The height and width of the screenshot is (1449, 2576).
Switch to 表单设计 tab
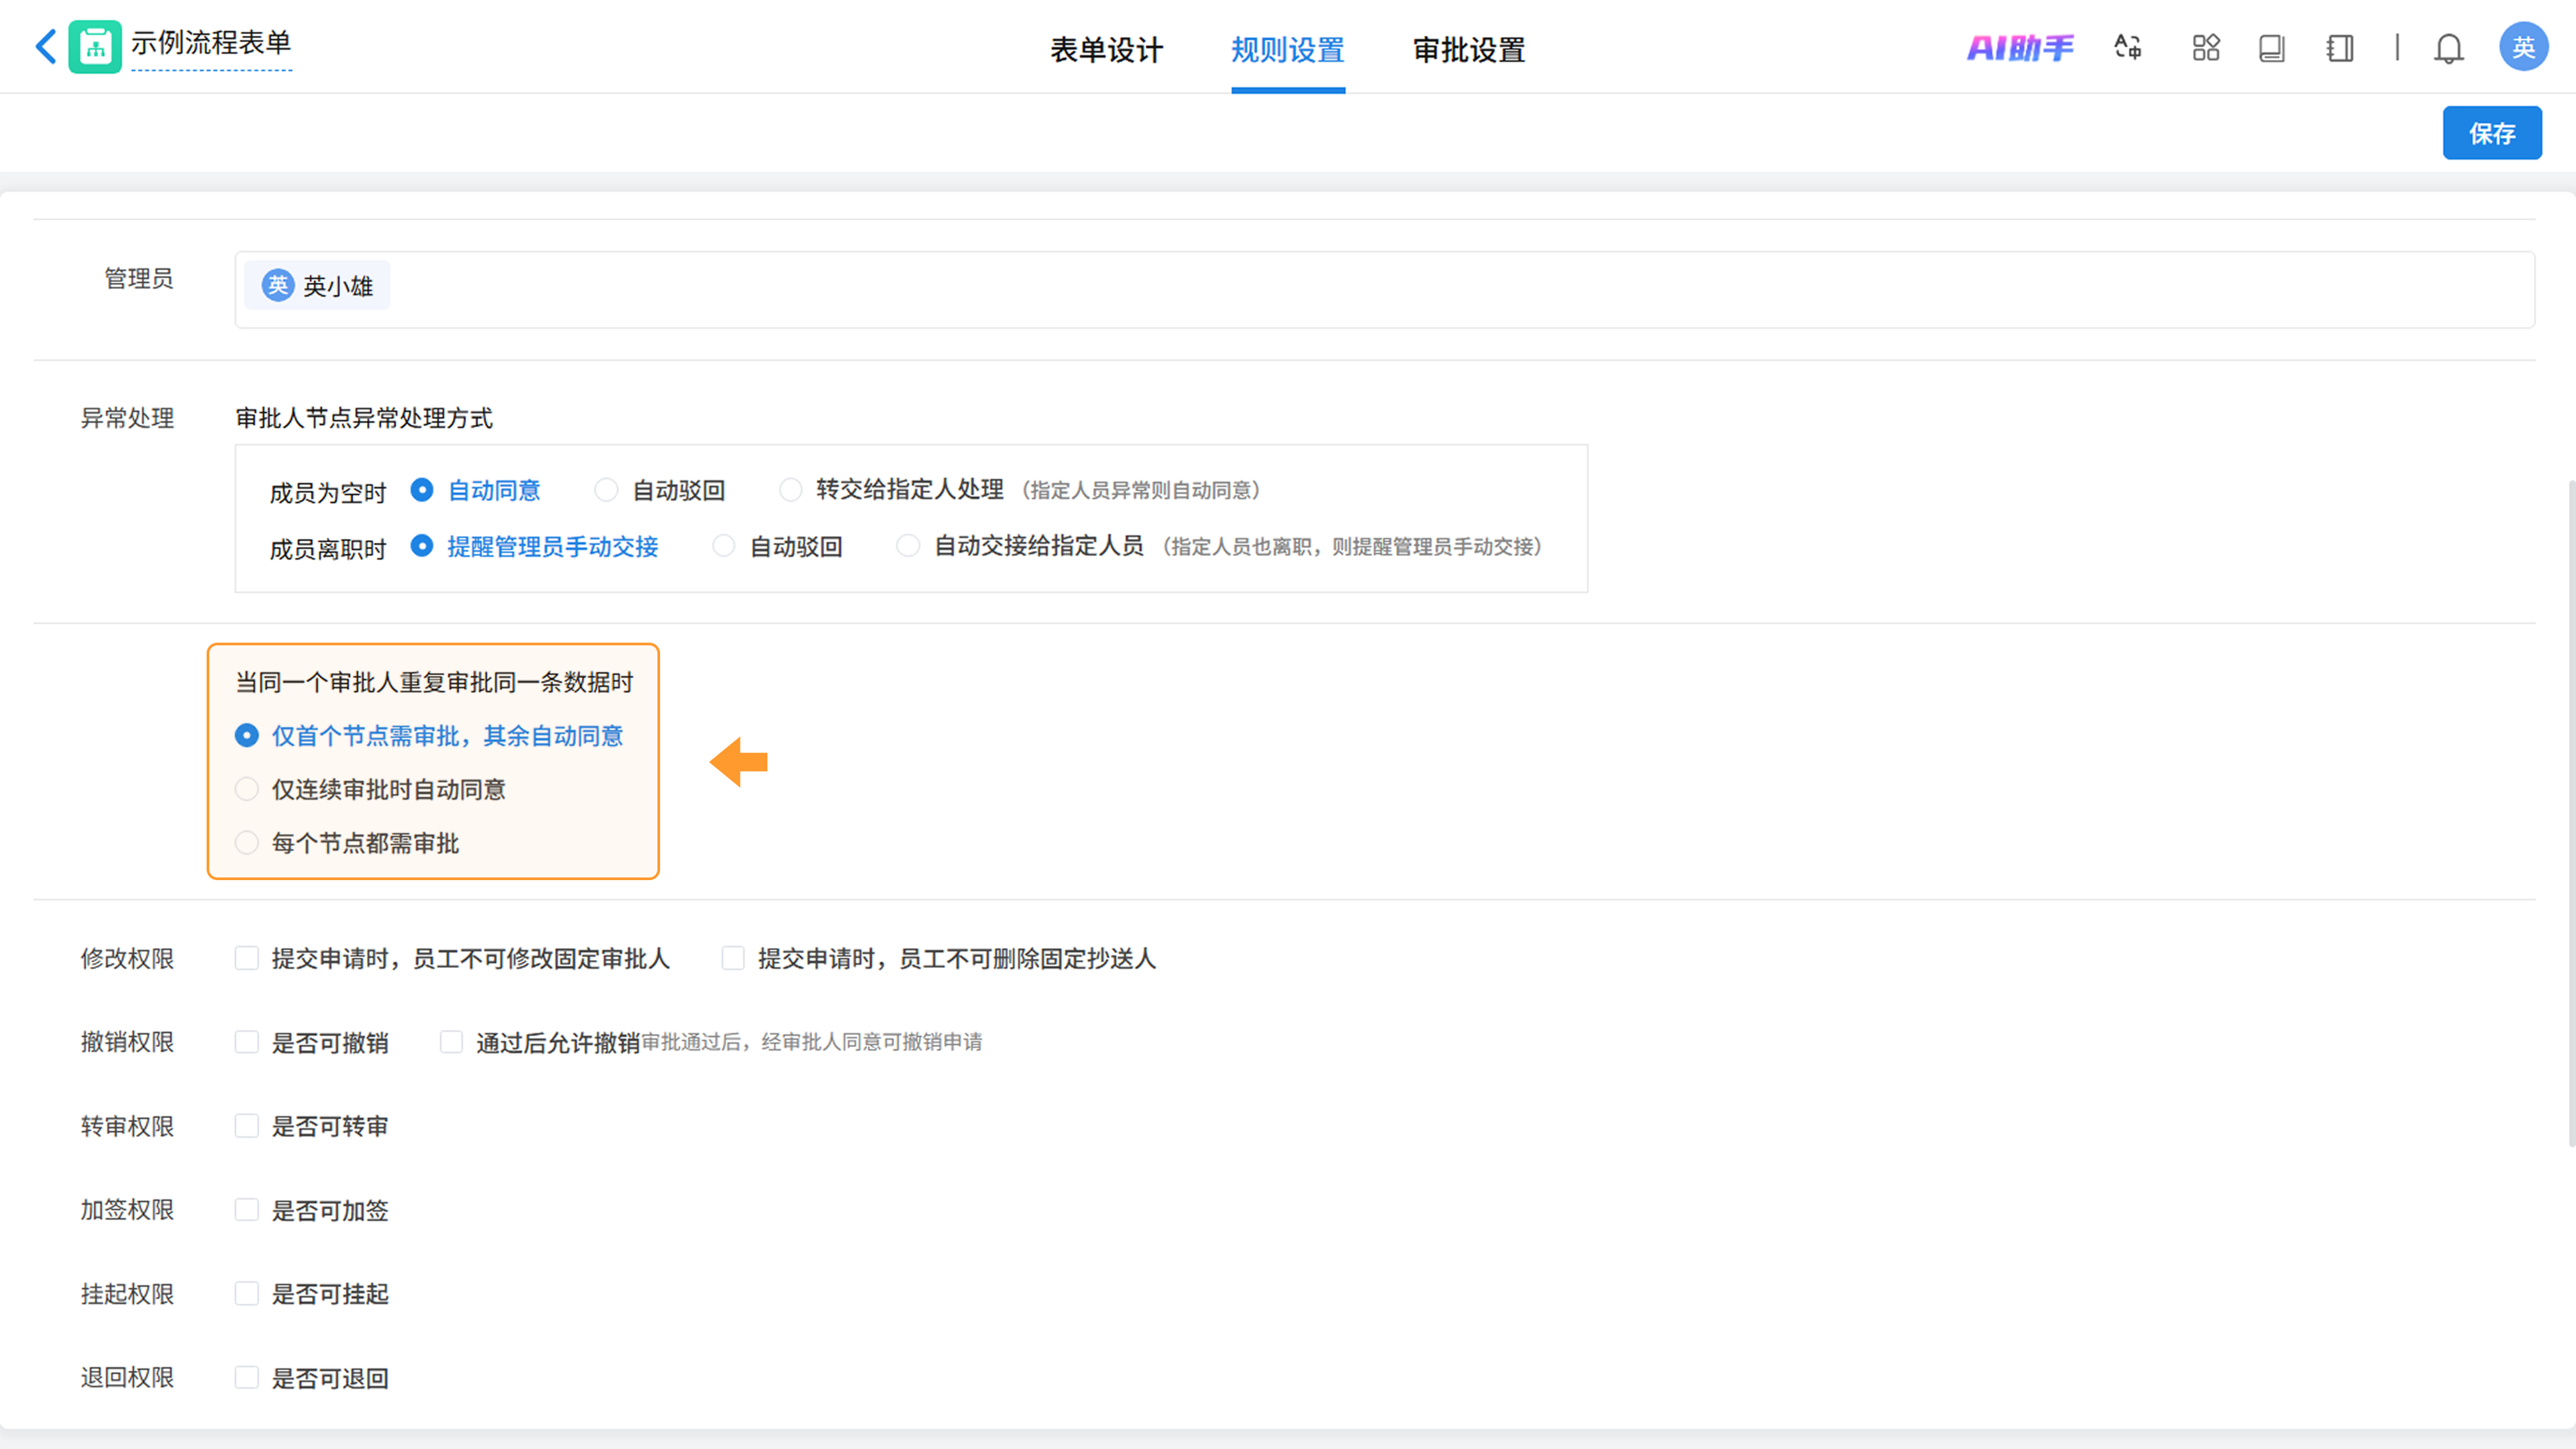(x=1106, y=49)
